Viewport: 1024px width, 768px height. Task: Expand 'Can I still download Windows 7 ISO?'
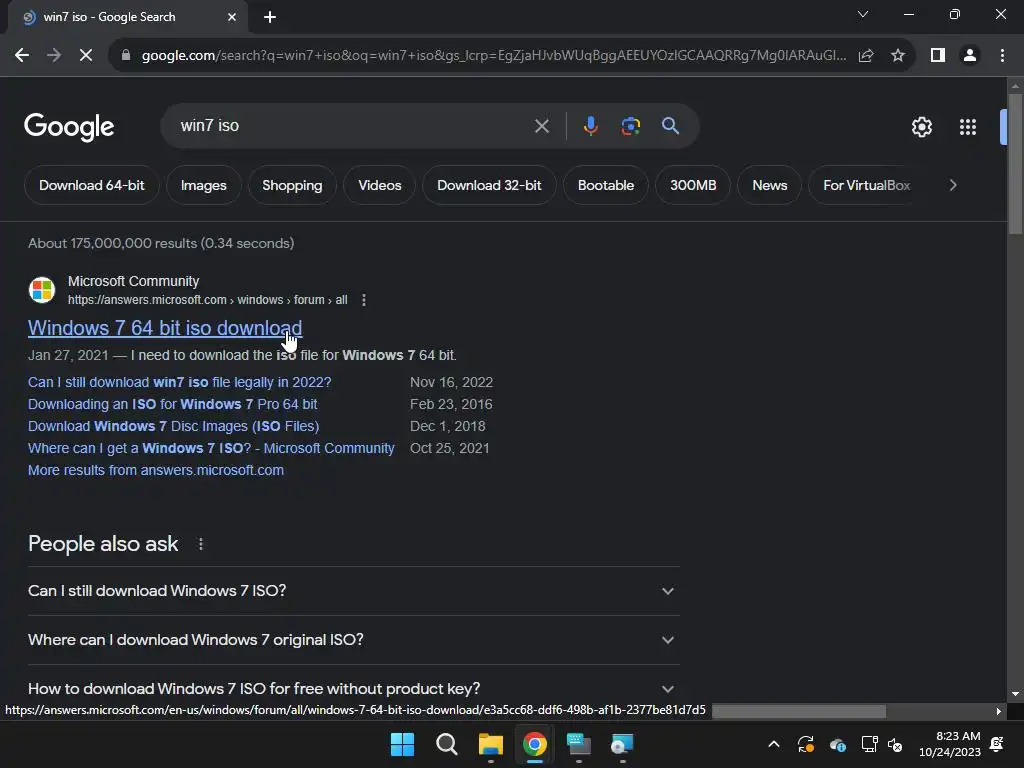click(x=353, y=591)
